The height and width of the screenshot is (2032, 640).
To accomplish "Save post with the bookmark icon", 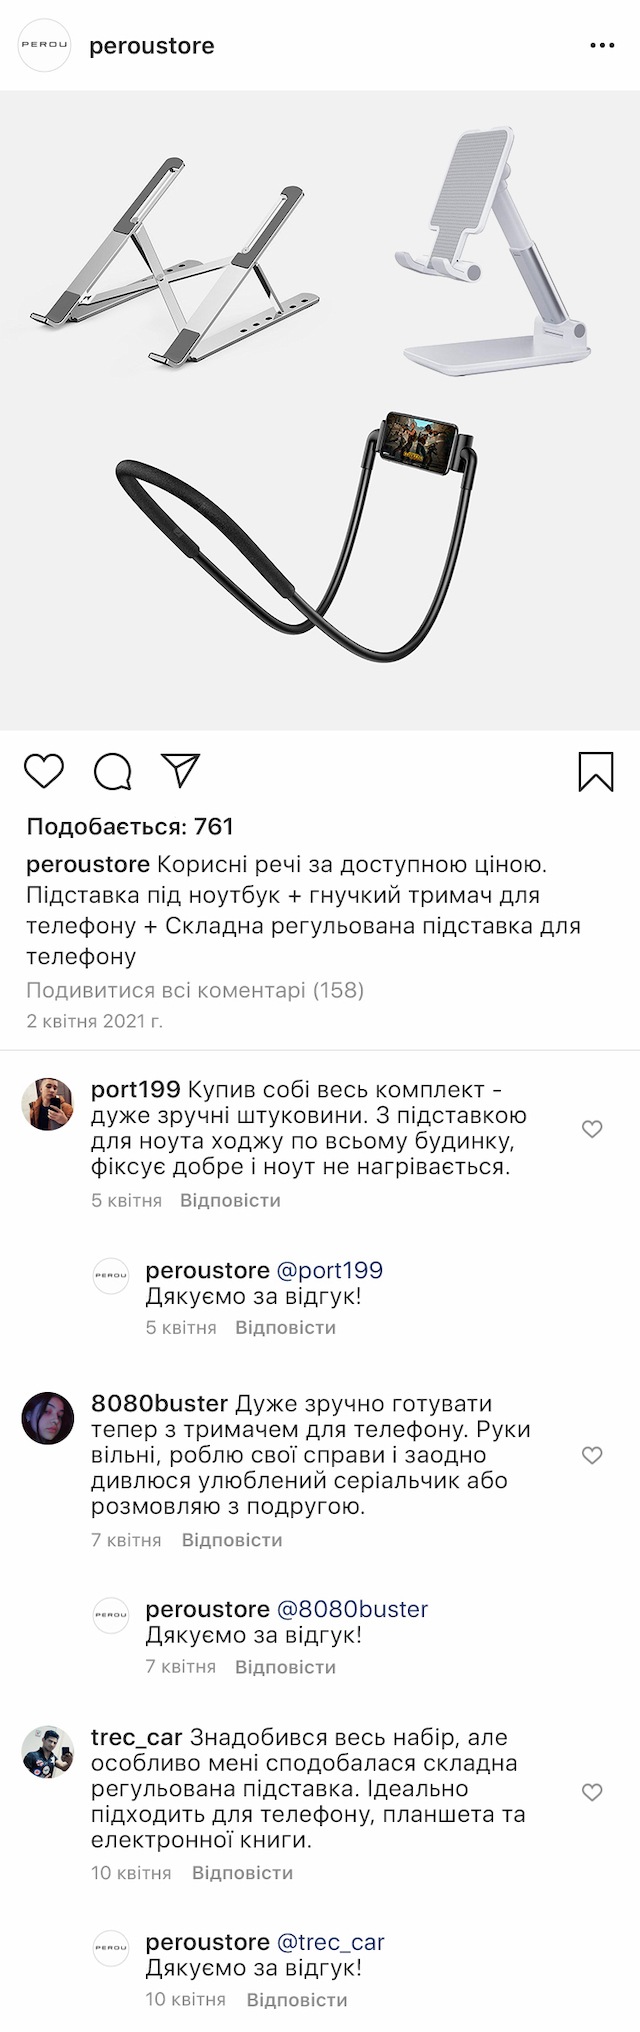I will click(x=596, y=771).
